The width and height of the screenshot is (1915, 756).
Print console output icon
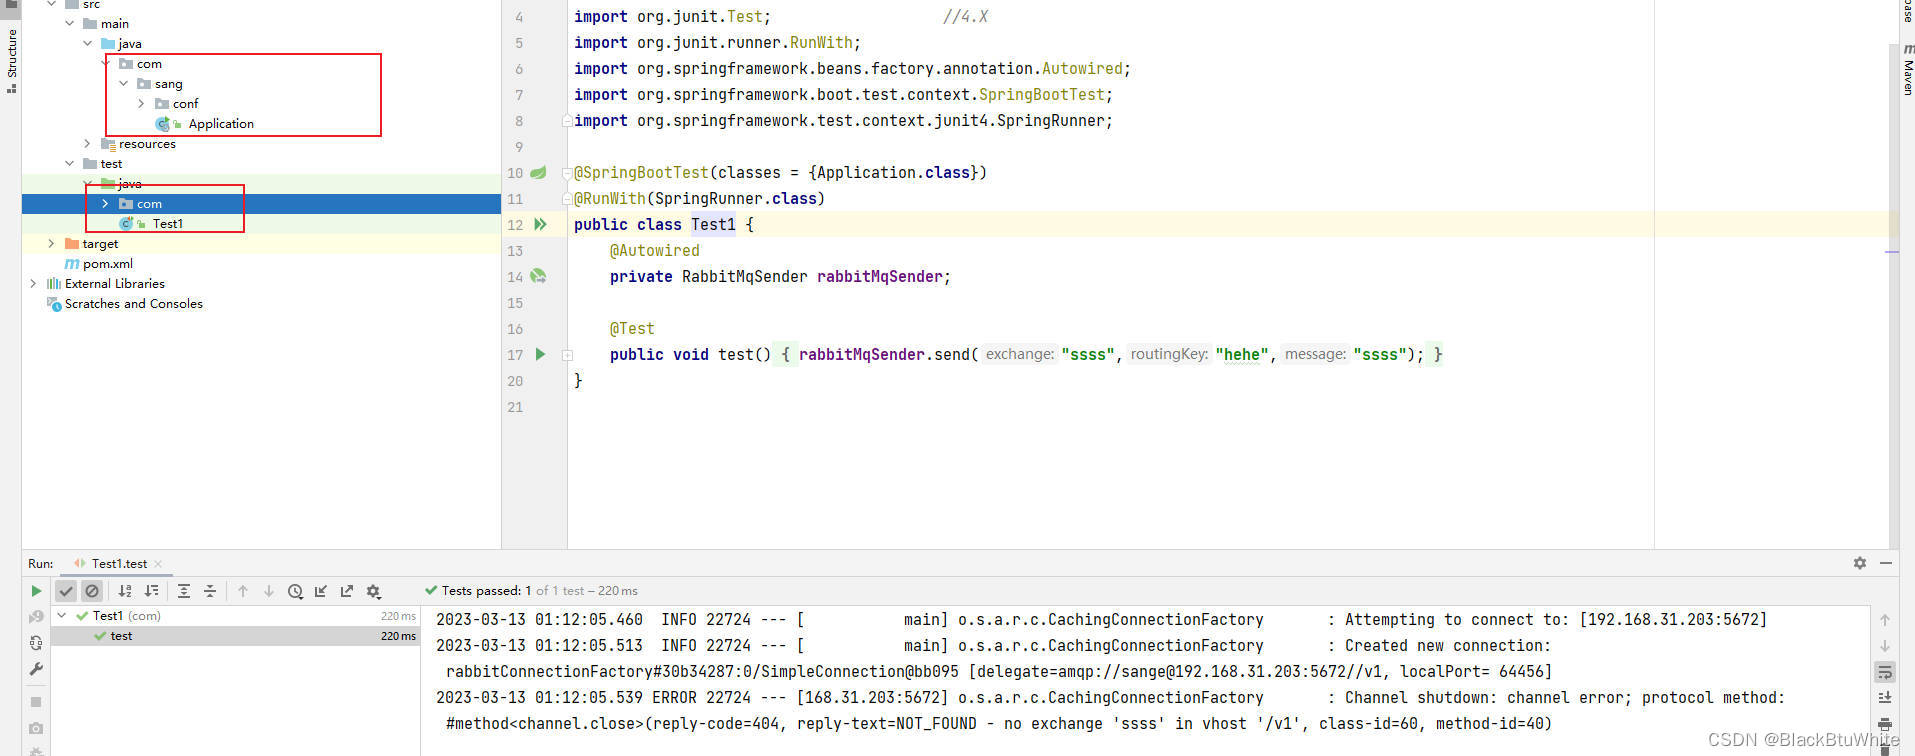tap(1885, 724)
